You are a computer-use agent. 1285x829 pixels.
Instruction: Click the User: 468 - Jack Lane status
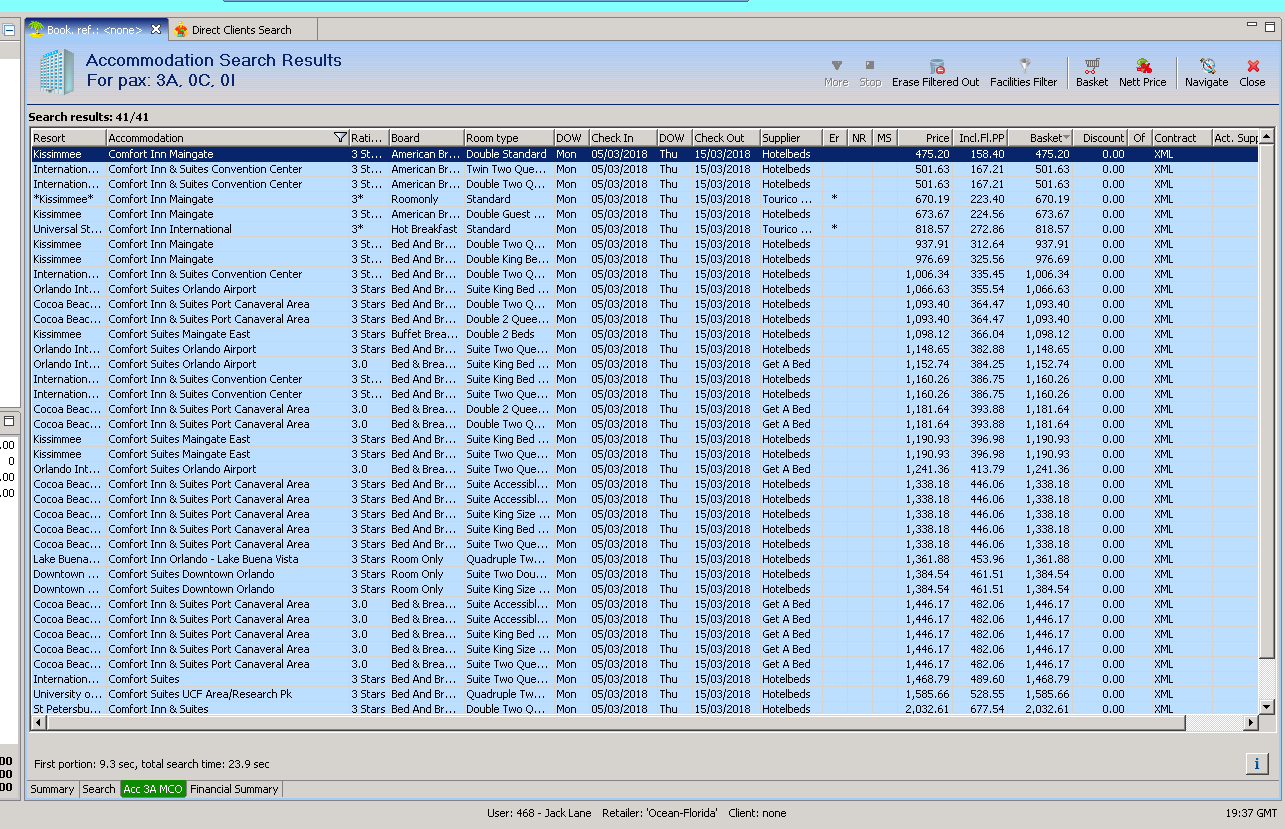[539, 813]
